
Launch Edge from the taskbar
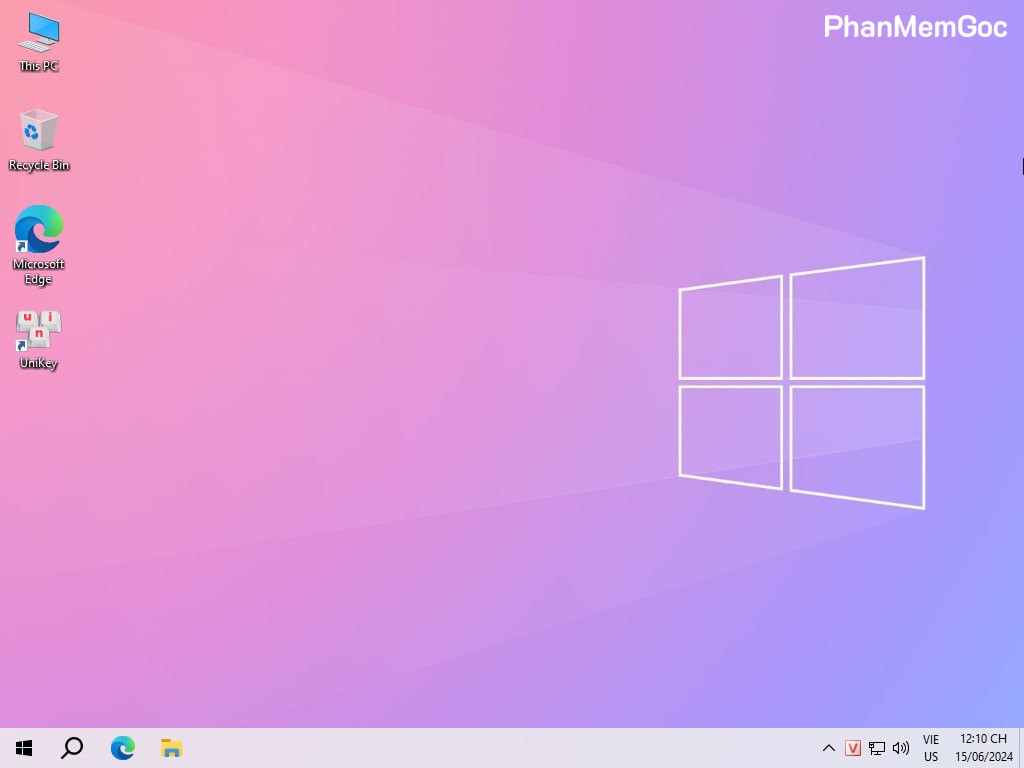click(x=122, y=748)
